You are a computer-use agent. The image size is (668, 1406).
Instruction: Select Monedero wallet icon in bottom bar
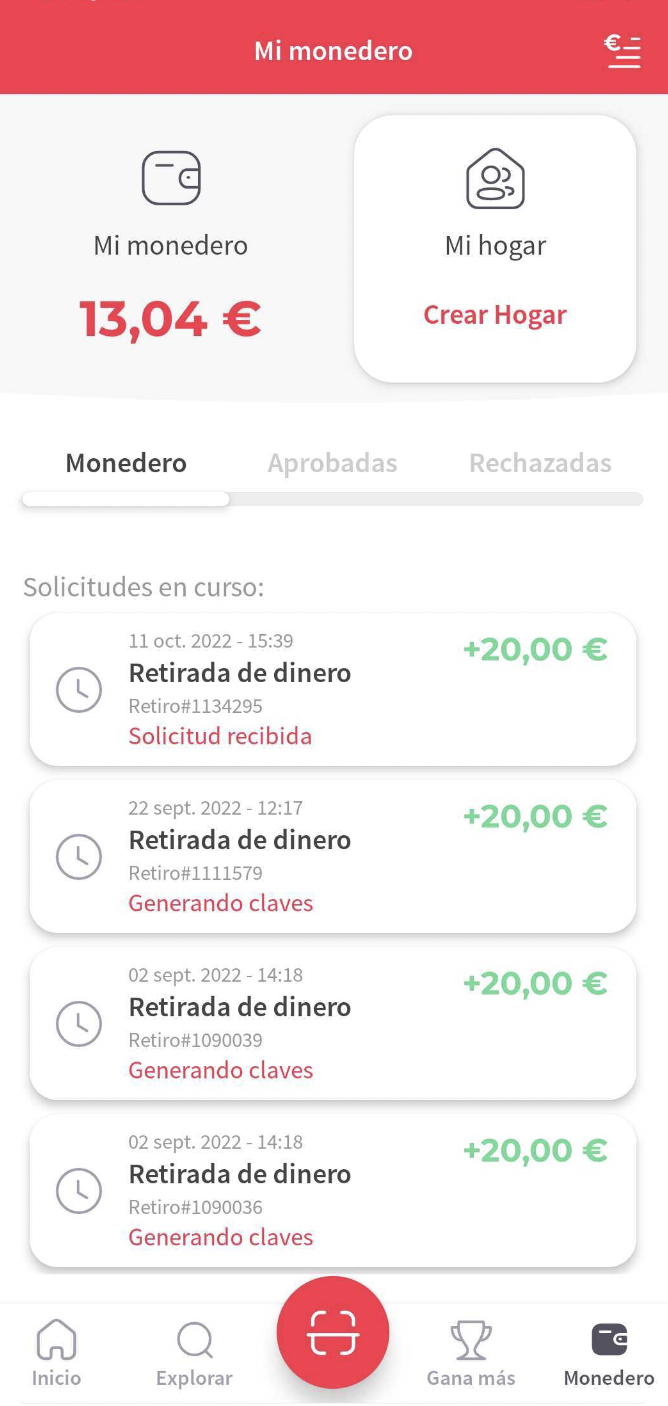pos(609,1339)
